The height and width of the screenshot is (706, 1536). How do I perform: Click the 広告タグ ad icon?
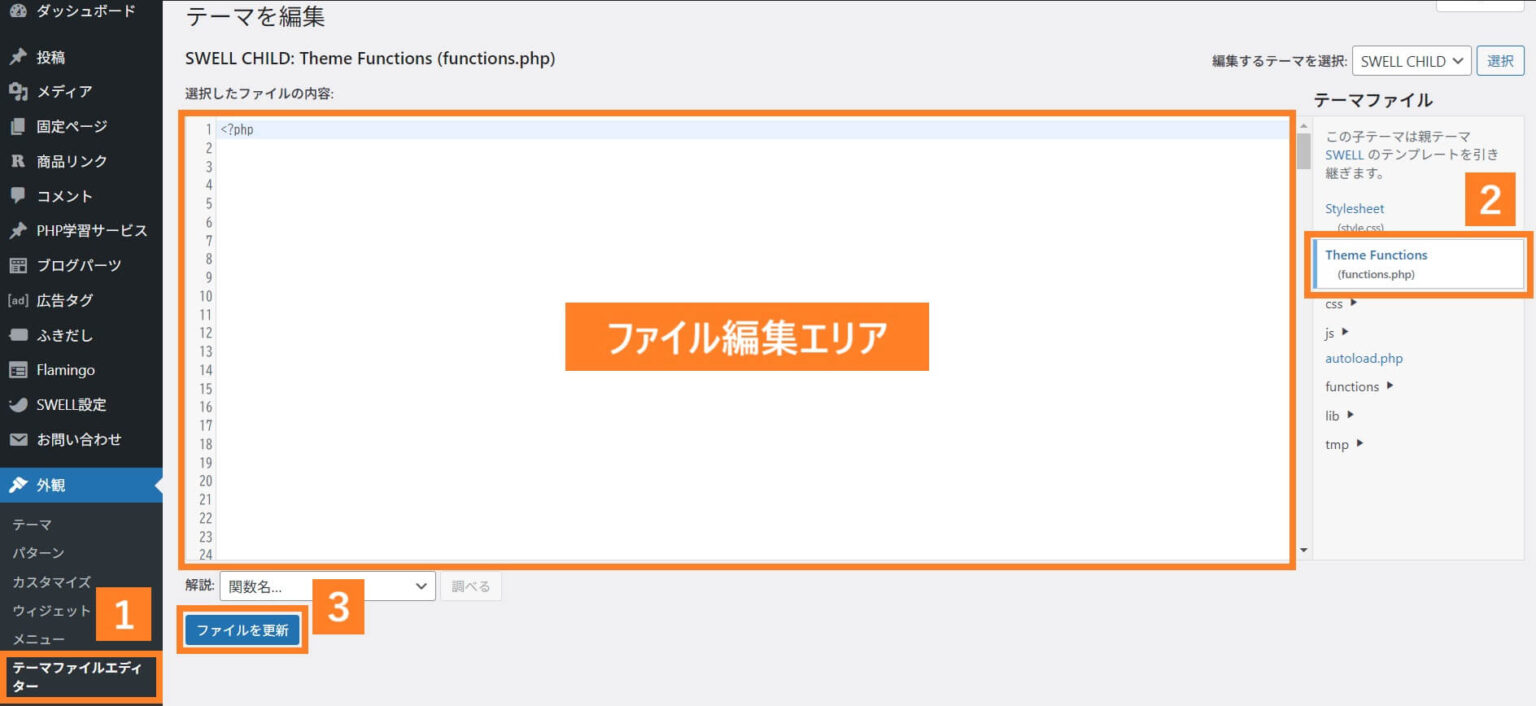pyautogui.click(x=18, y=300)
